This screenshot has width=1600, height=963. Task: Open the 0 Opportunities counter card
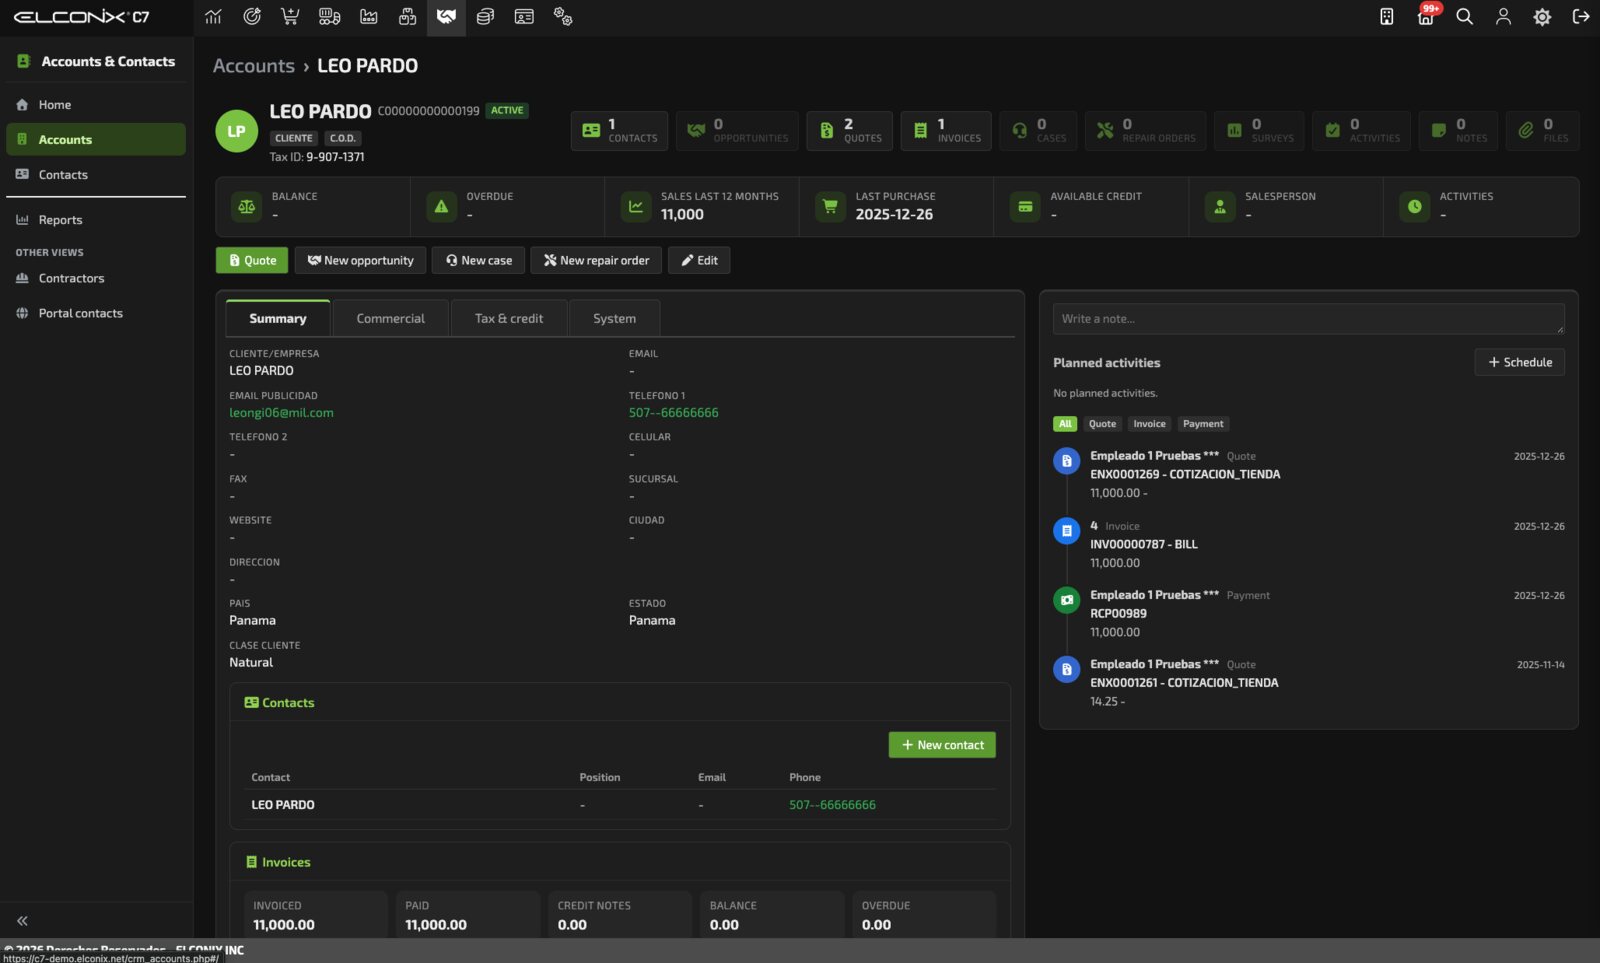pos(737,131)
